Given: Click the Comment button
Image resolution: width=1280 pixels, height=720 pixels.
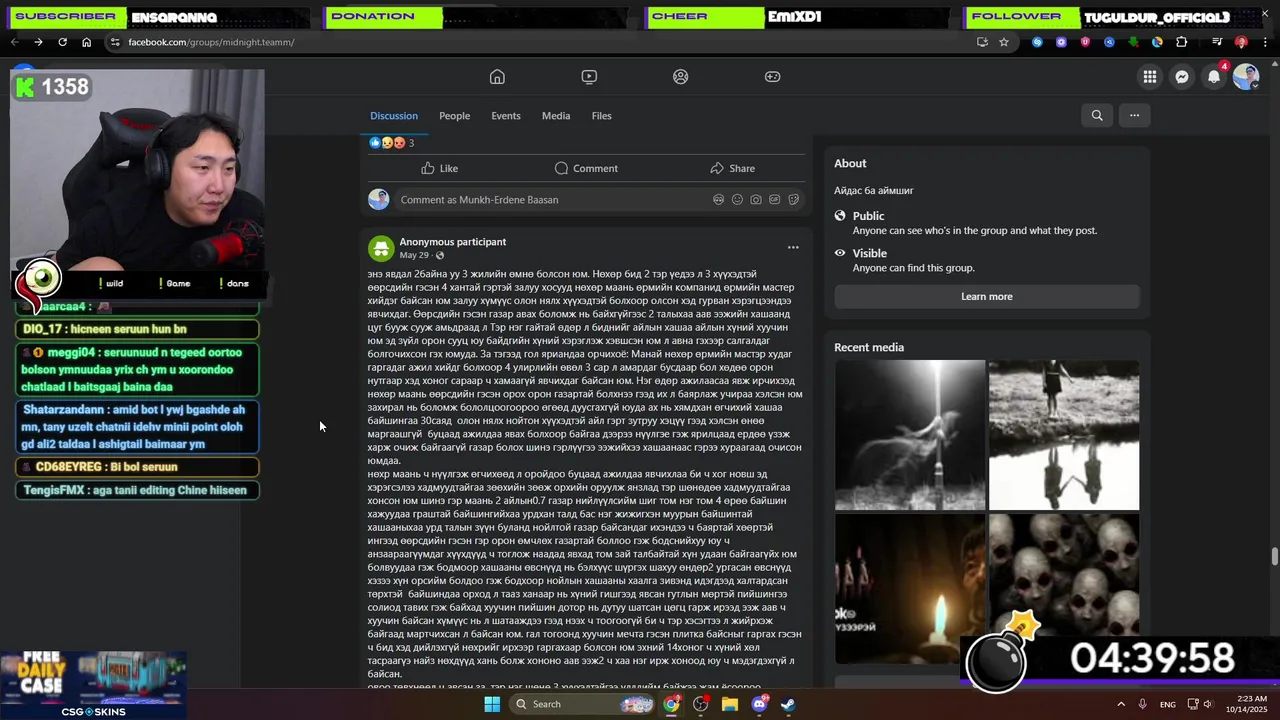Looking at the screenshot, I should [586, 168].
